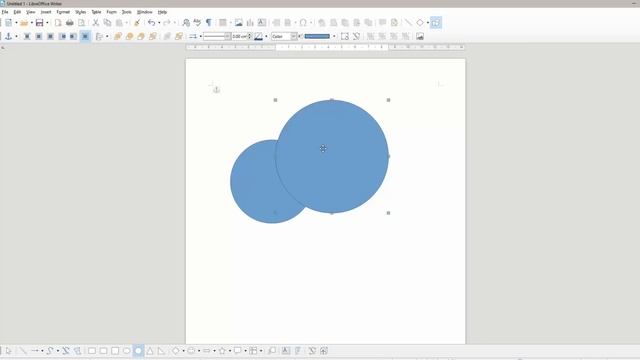Image resolution: width=640 pixels, height=360 pixels.
Task: Expand the Save options dropdown arrow
Action: click(47, 23)
